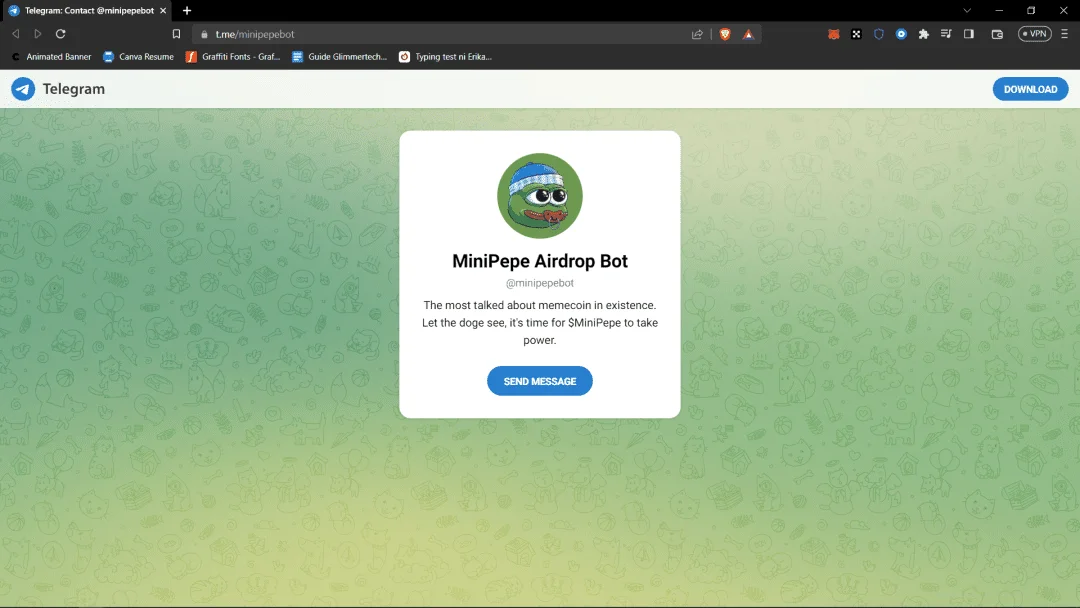Open Canva Resume bookmark
The height and width of the screenshot is (608, 1080).
click(138, 56)
